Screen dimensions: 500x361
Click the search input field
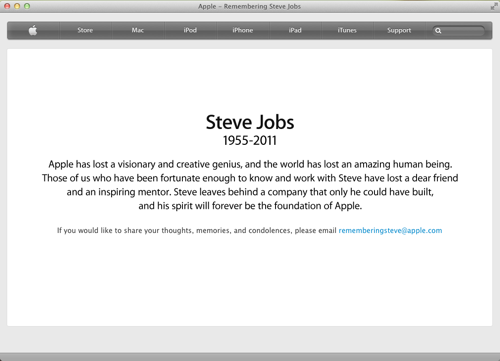[x=458, y=31]
